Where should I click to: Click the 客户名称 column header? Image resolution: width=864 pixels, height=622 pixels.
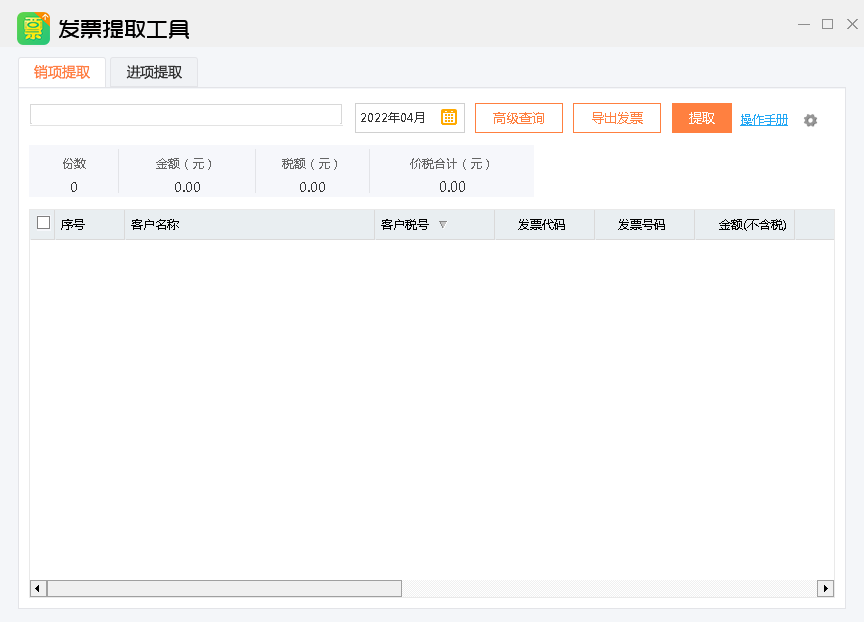249,225
